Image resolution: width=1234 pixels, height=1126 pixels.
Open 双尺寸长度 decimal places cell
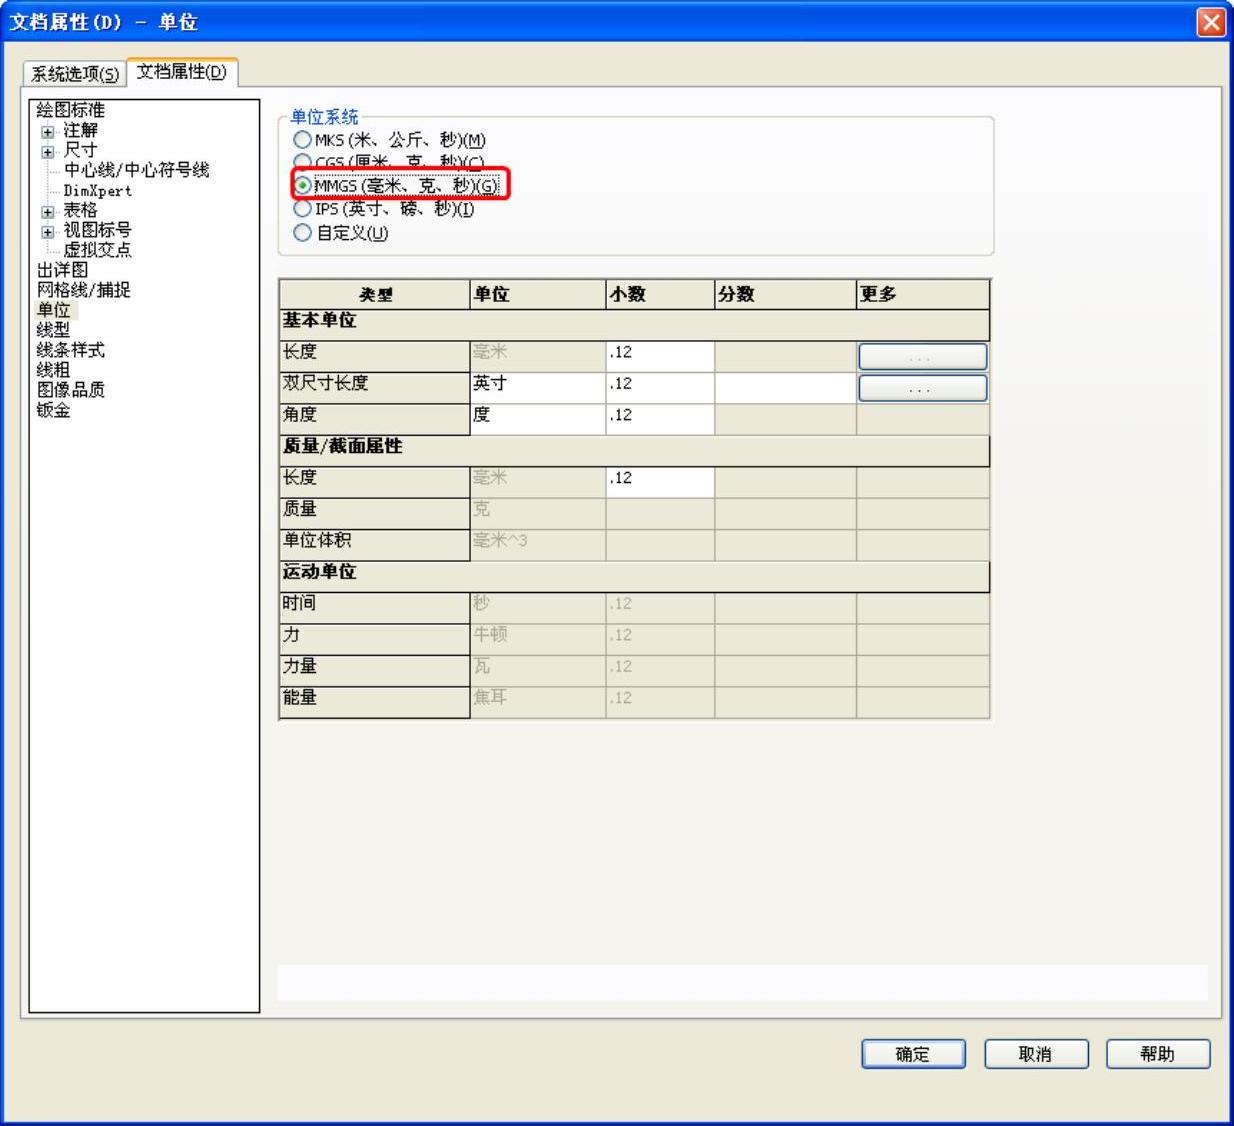point(660,387)
